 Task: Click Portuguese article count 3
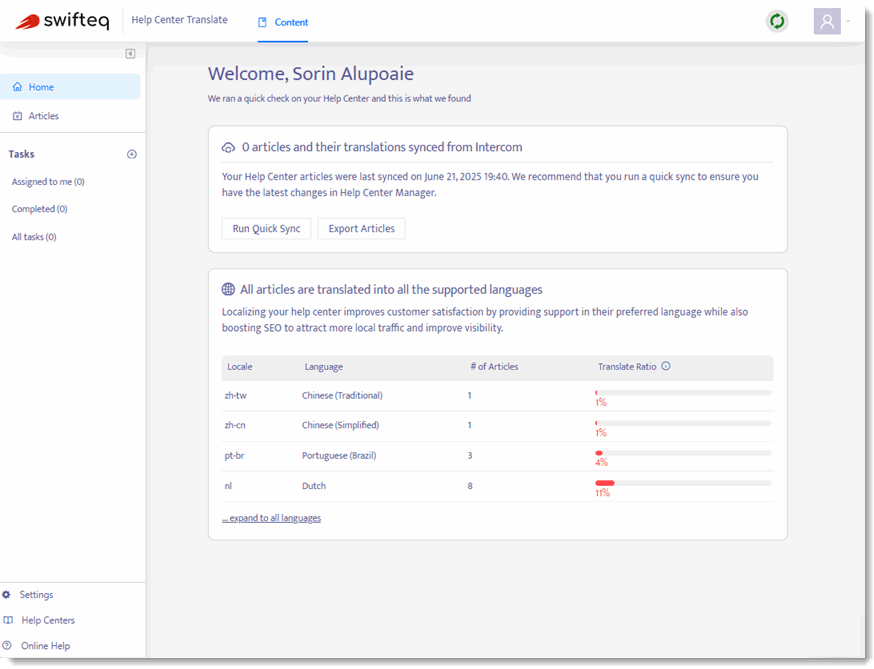(x=470, y=456)
